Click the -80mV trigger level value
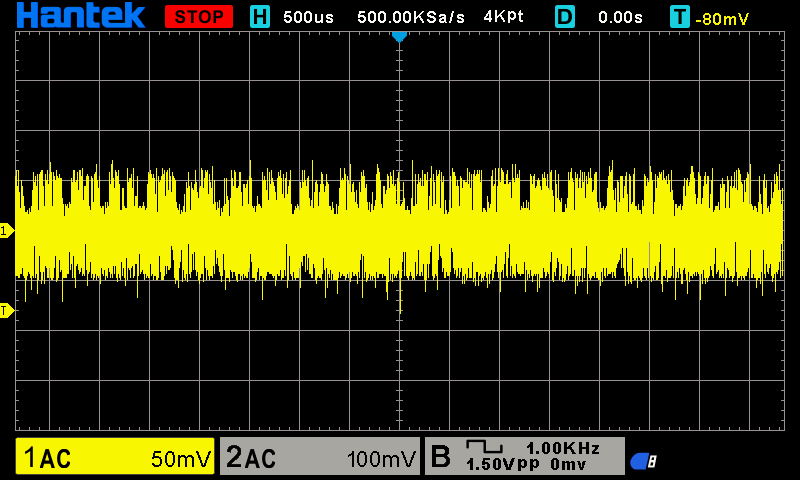The width and height of the screenshot is (800, 480). (722, 19)
